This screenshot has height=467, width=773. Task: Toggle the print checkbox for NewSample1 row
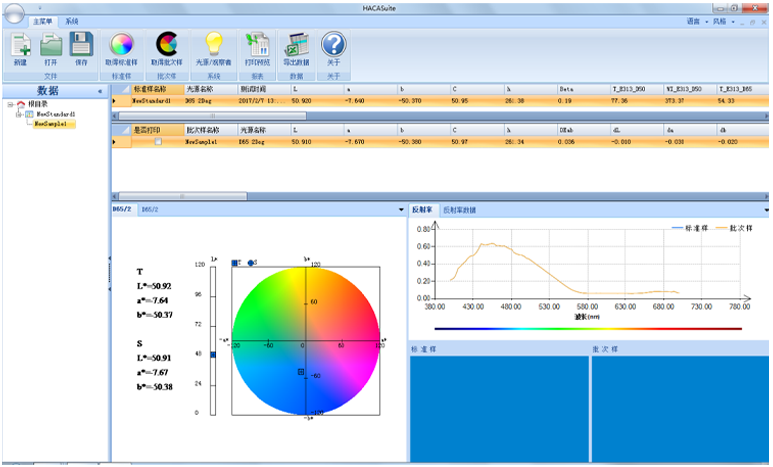coord(158,142)
